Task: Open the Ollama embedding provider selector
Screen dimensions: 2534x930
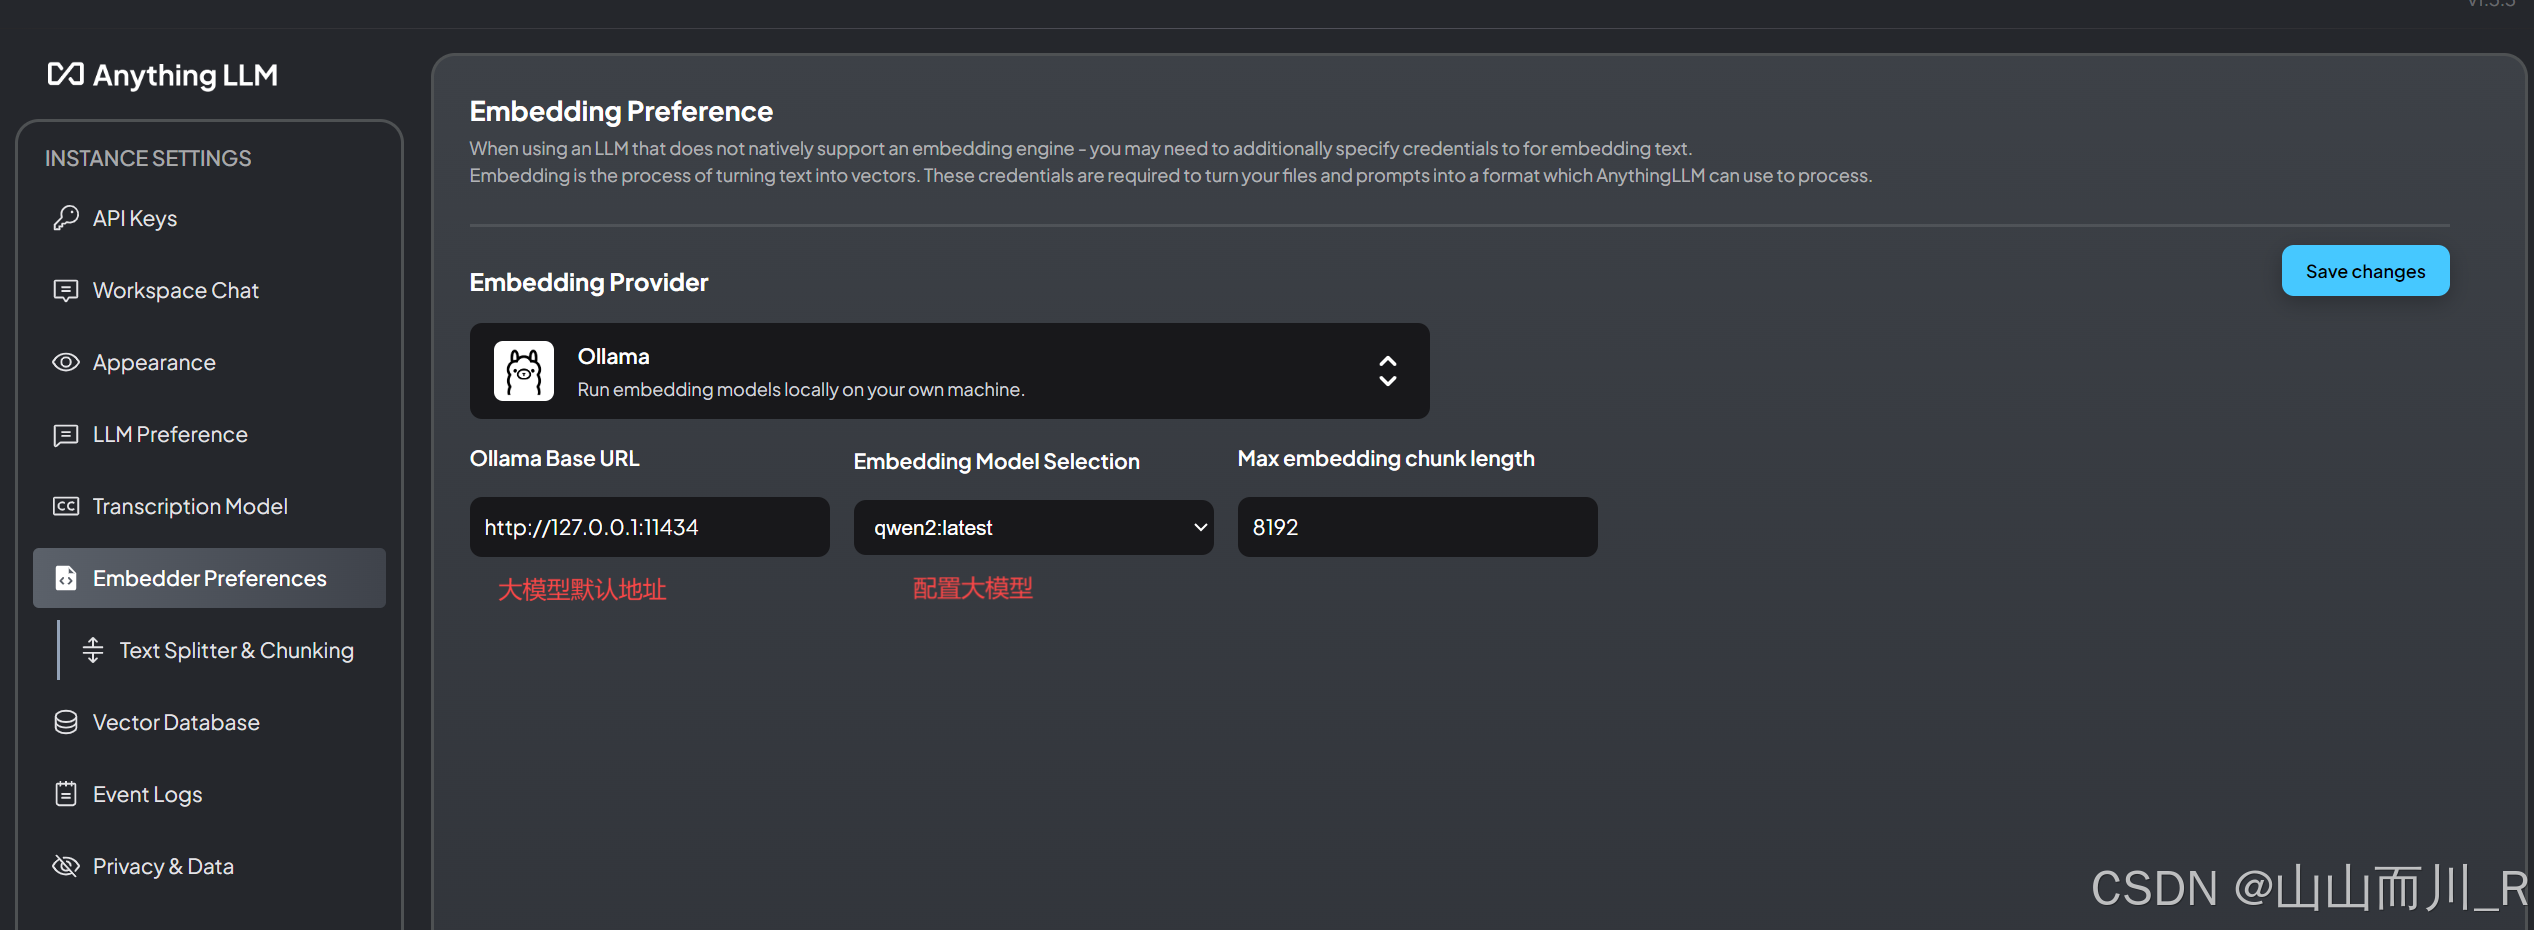Action: point(949,371)
